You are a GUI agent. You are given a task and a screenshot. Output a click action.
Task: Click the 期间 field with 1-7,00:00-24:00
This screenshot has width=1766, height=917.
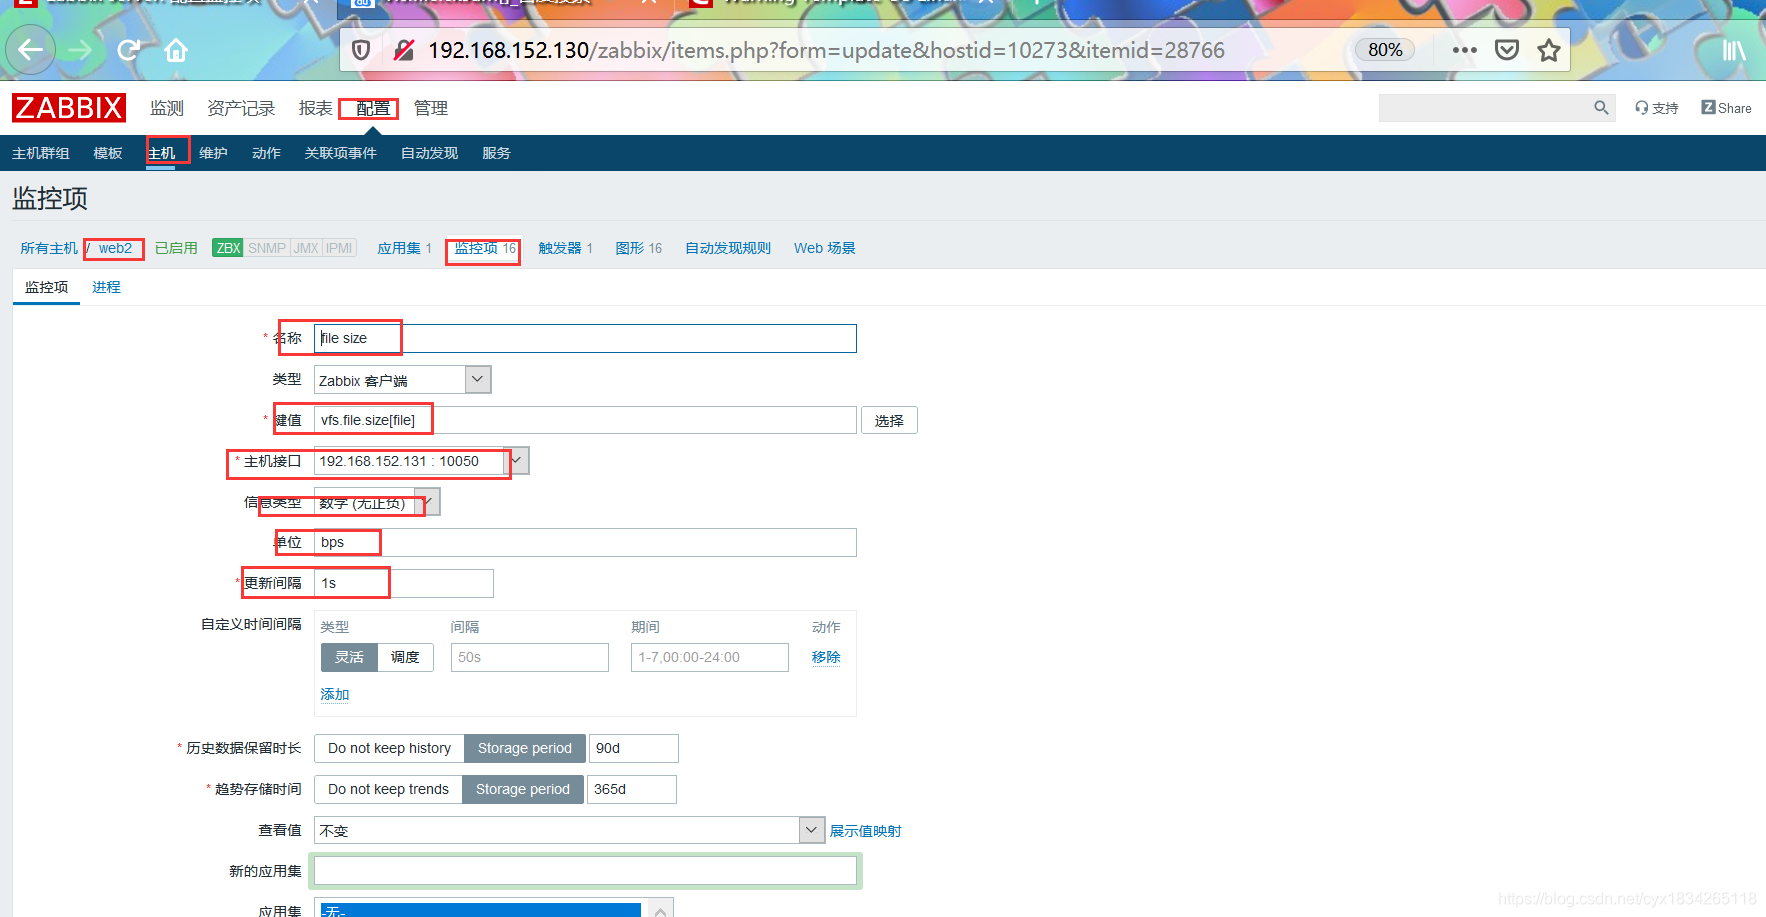coord(710,657)
